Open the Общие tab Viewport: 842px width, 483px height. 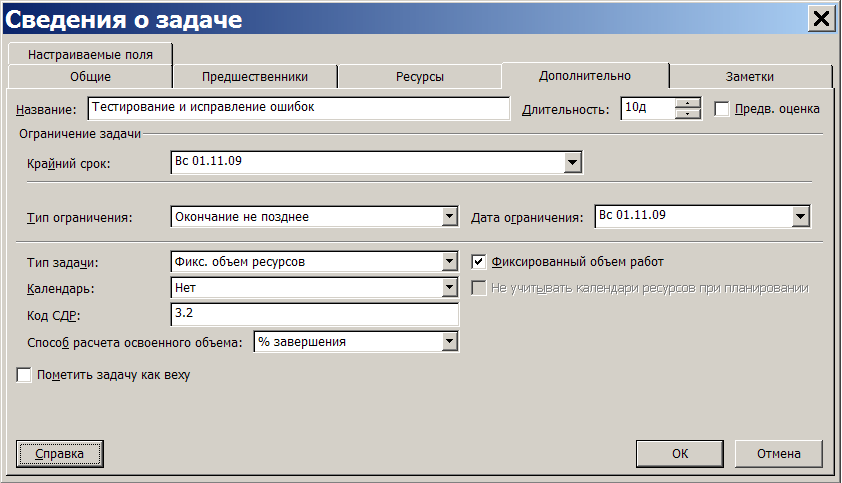pyautogui.click(x=90, y=77)
